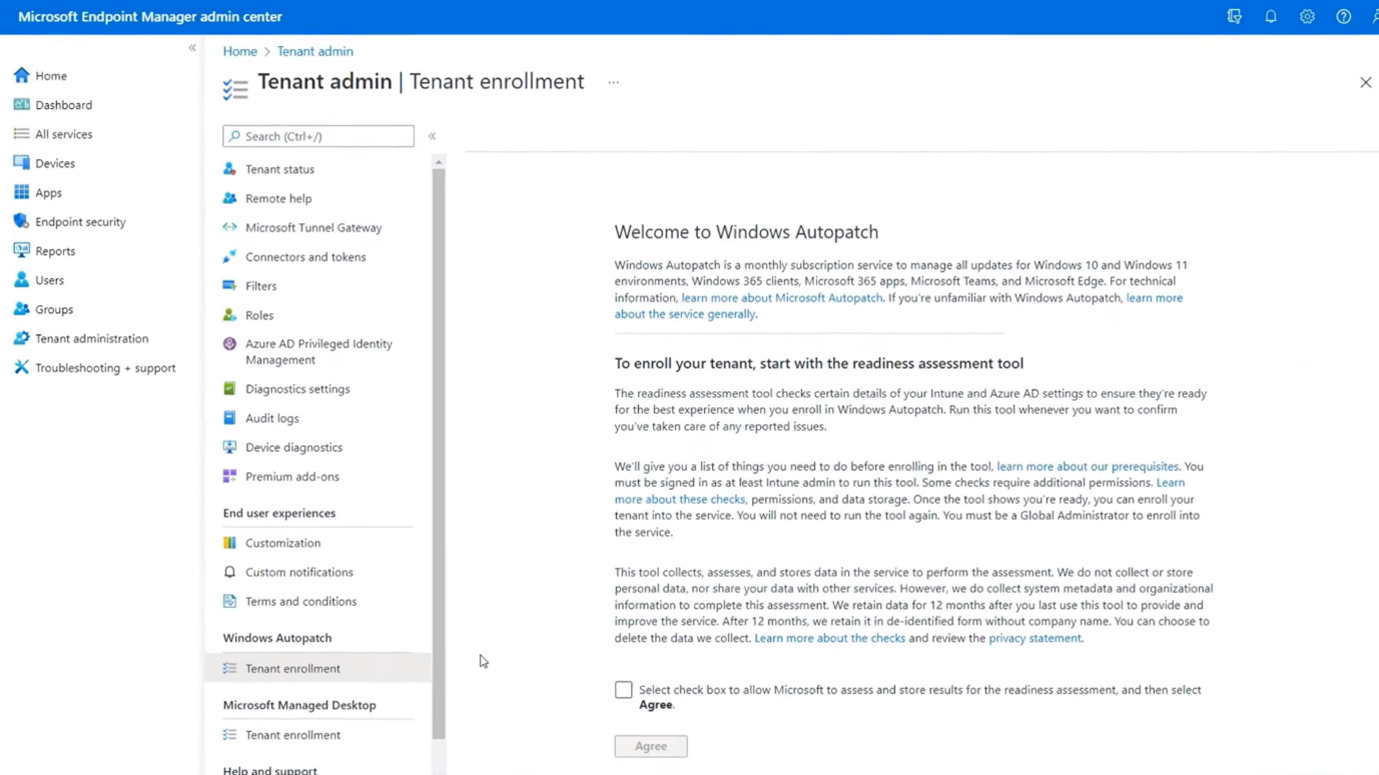Check the readiness assessment consent checkbox
This screenshot has height=775, width=1379.
click(623, 690)
